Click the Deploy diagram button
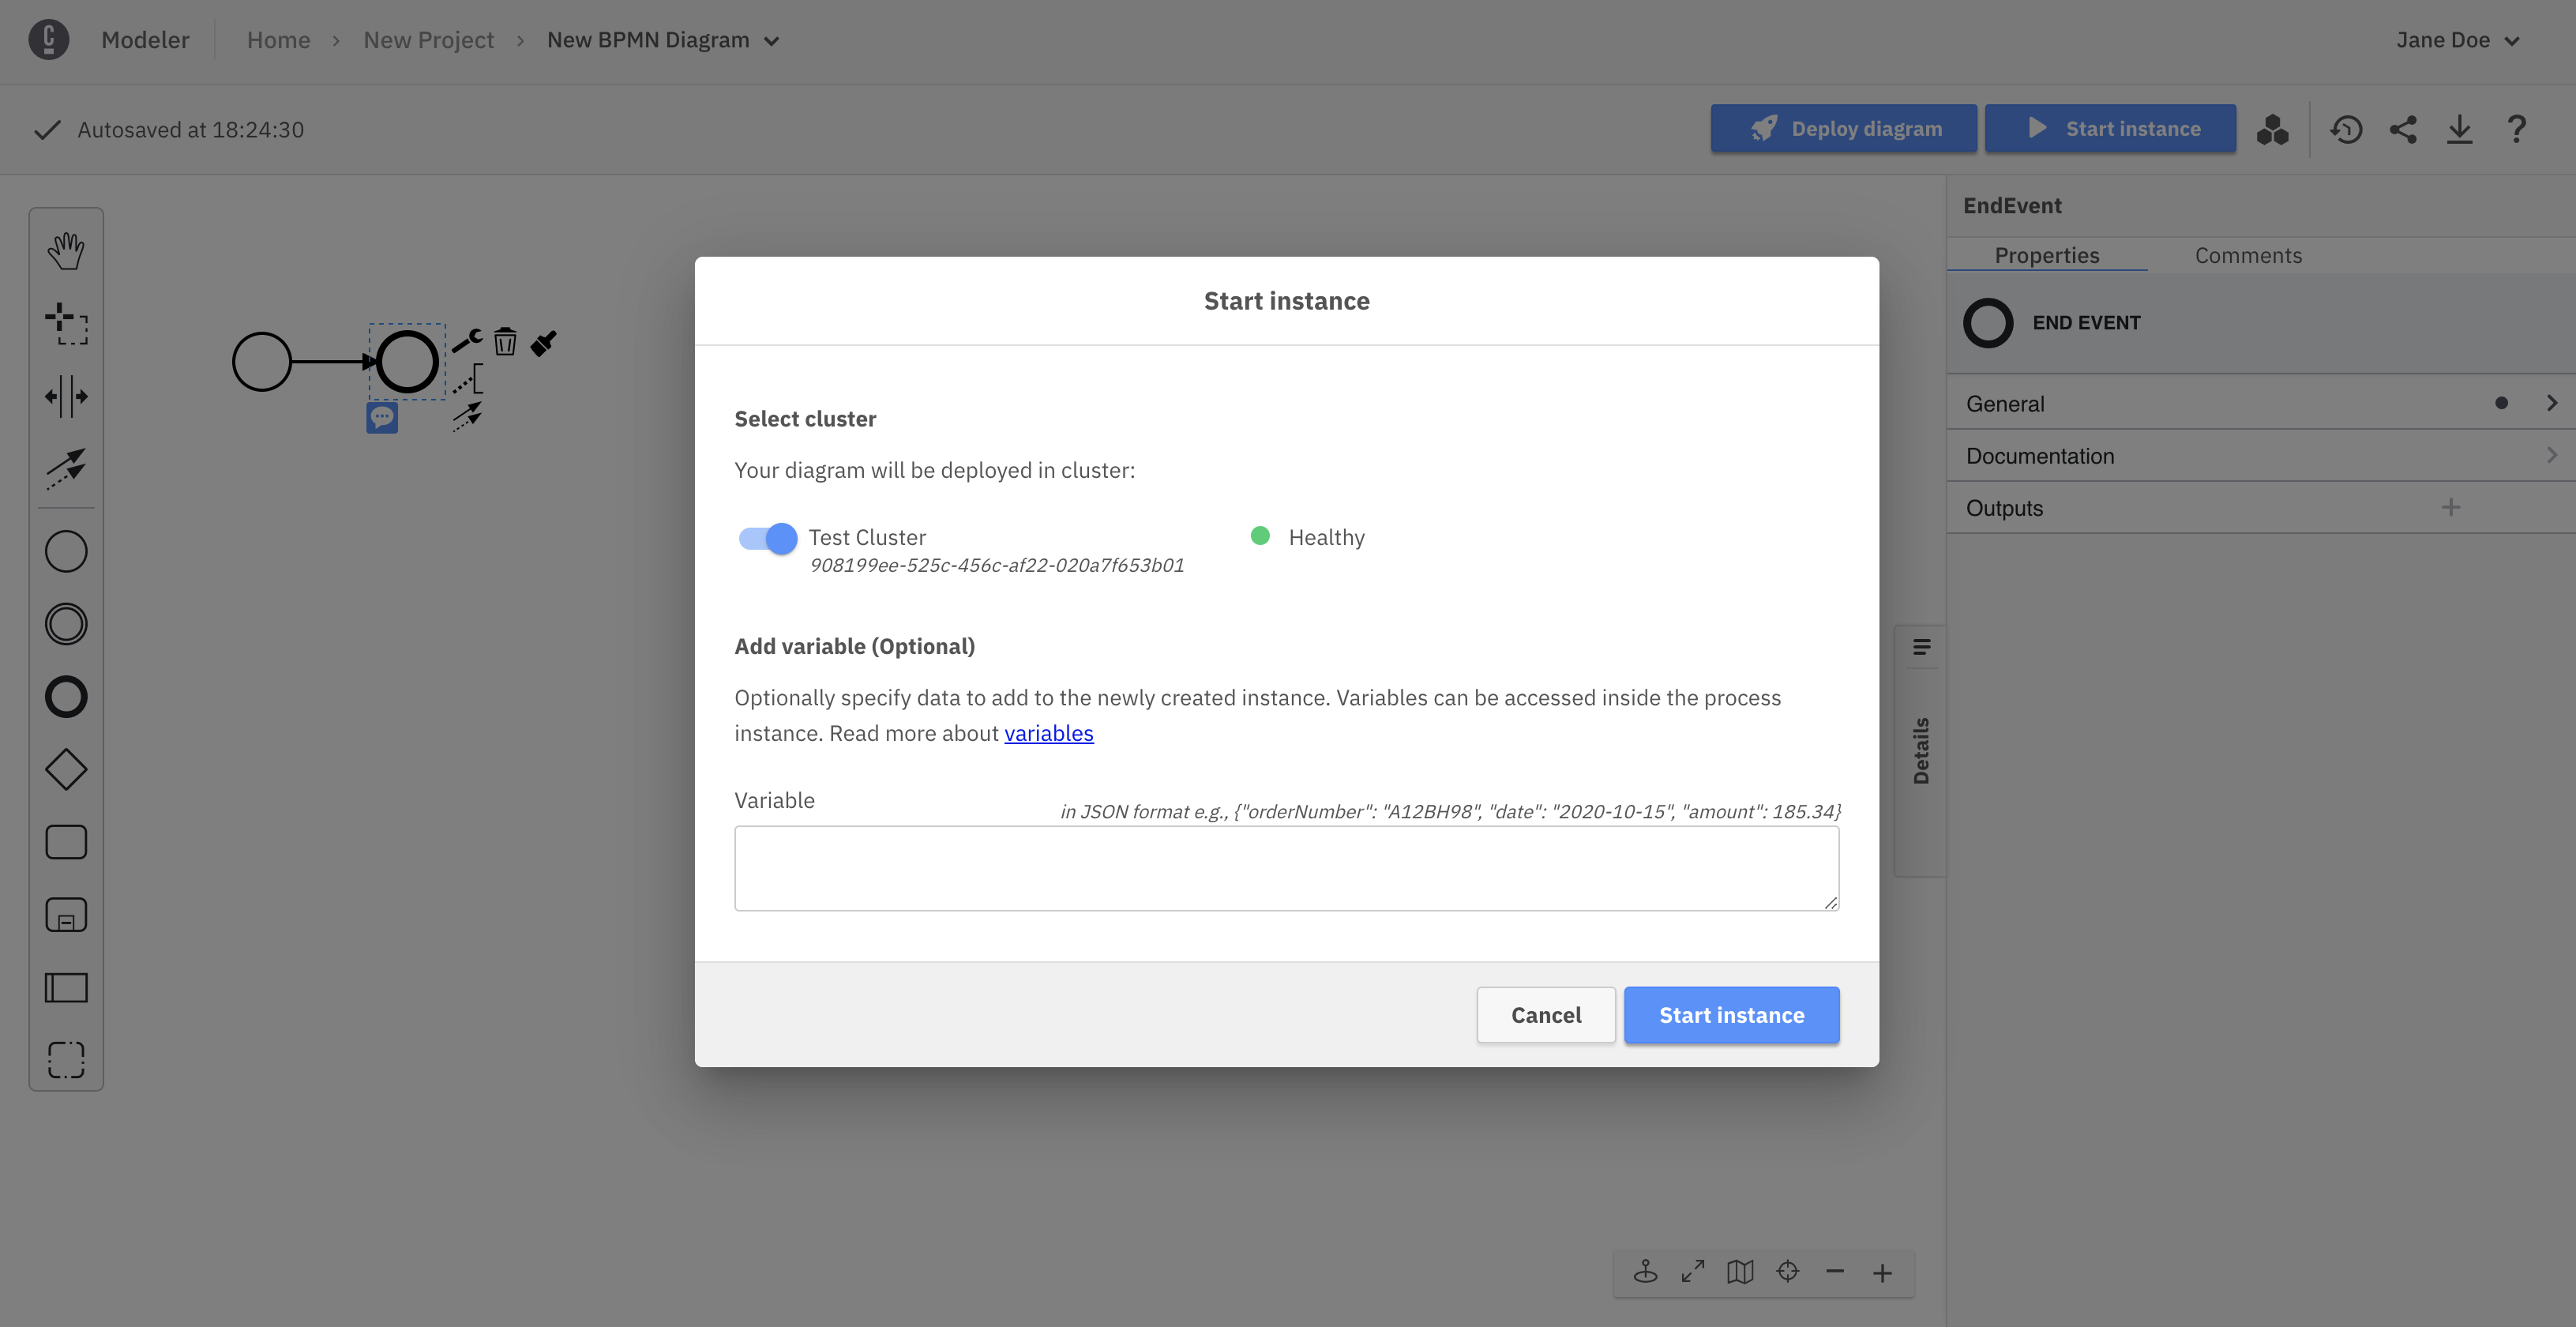2576x1327 pixels. click(1844, 129)
